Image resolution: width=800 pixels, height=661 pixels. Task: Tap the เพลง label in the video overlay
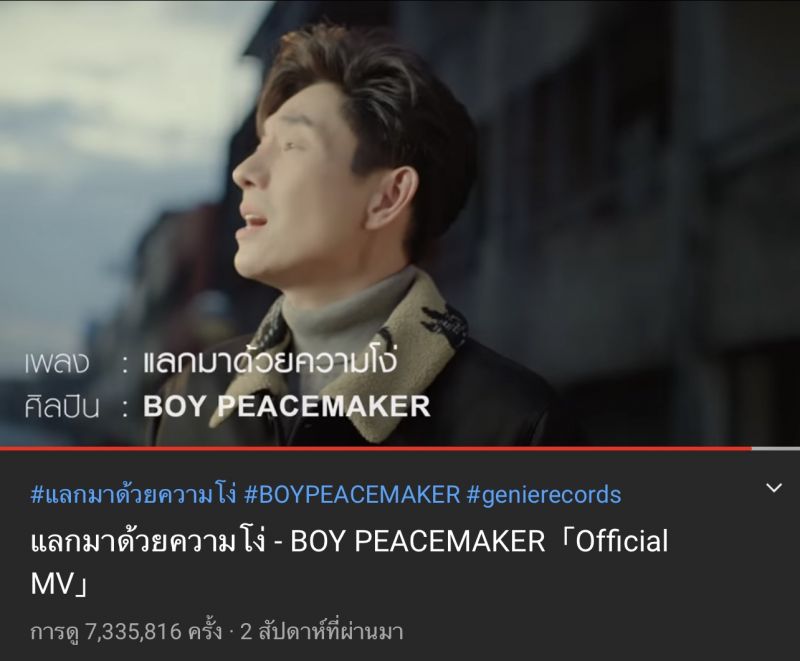tap(57, 363)
